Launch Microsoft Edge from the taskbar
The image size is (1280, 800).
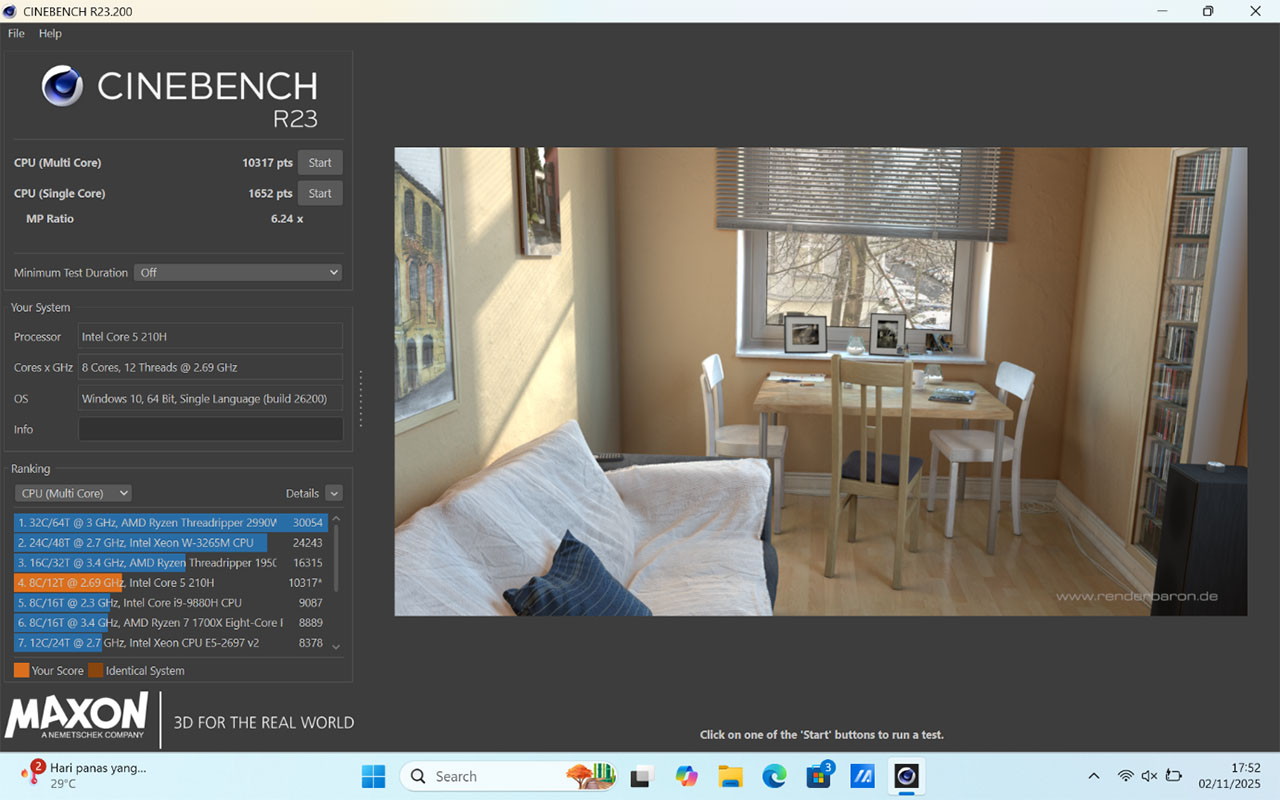click(774, 776)
